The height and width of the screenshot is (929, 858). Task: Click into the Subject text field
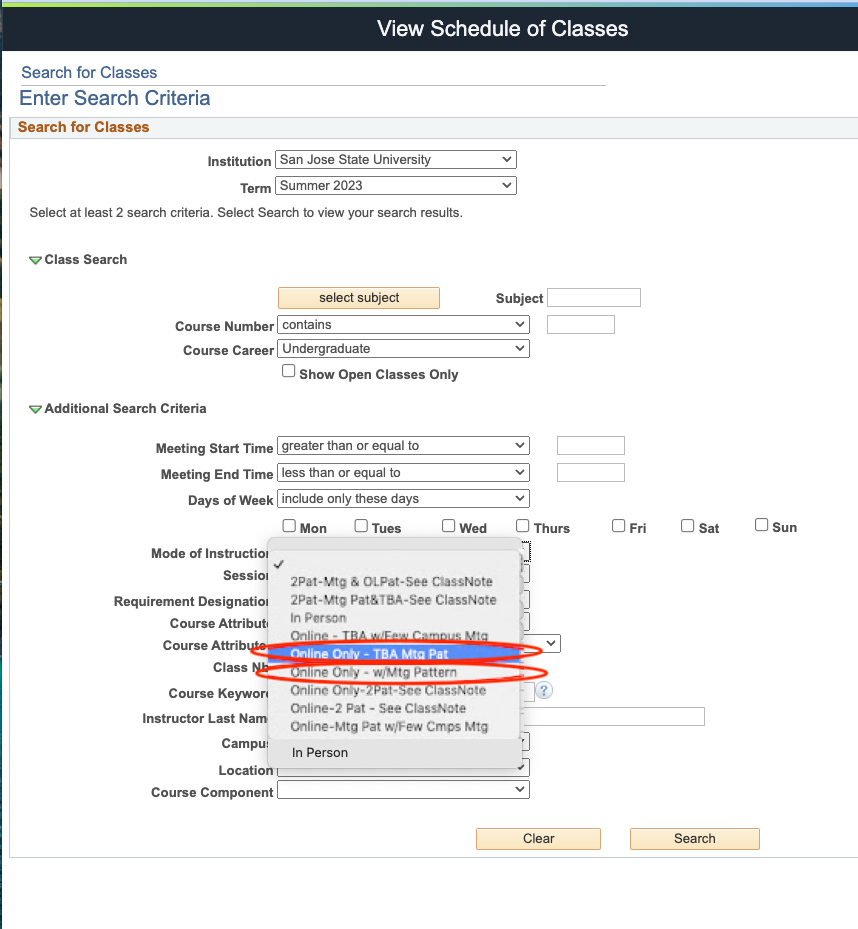pyautogui.click(x=593, y=298)
